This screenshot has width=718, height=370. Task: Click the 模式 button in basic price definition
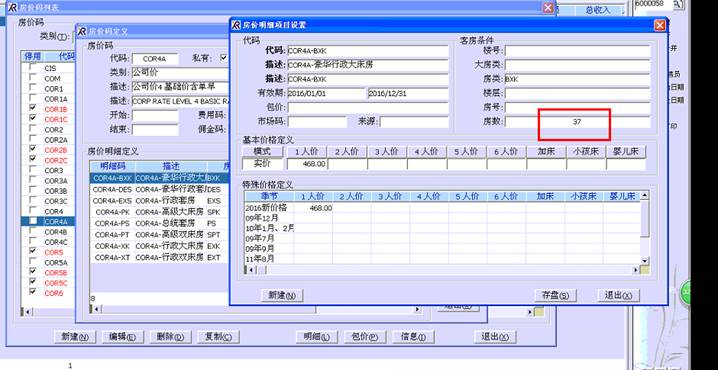click(x=261, y=151)
